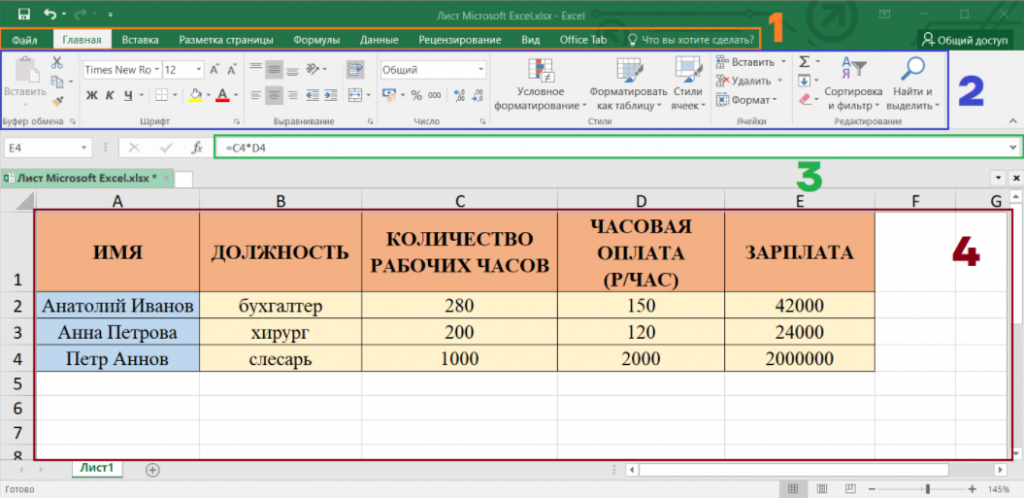Click the Cut scissors icon
Screen dimensions: 1024x498
pyautogui.click(x=57, y=63)
